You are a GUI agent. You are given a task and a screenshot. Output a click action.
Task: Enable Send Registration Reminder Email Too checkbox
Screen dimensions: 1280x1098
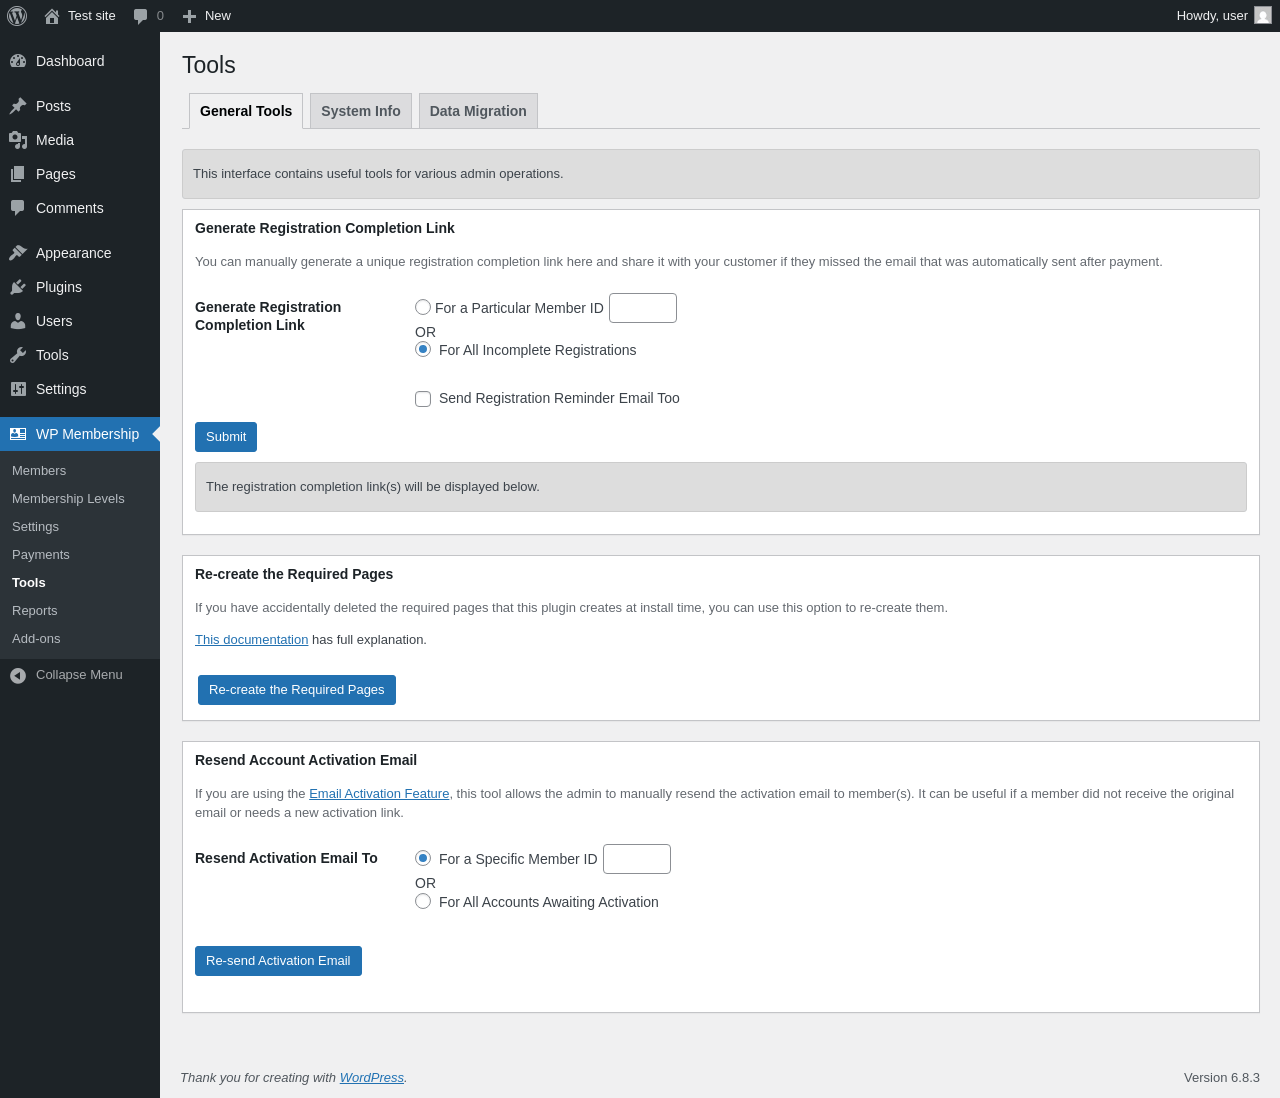(423, 399)
